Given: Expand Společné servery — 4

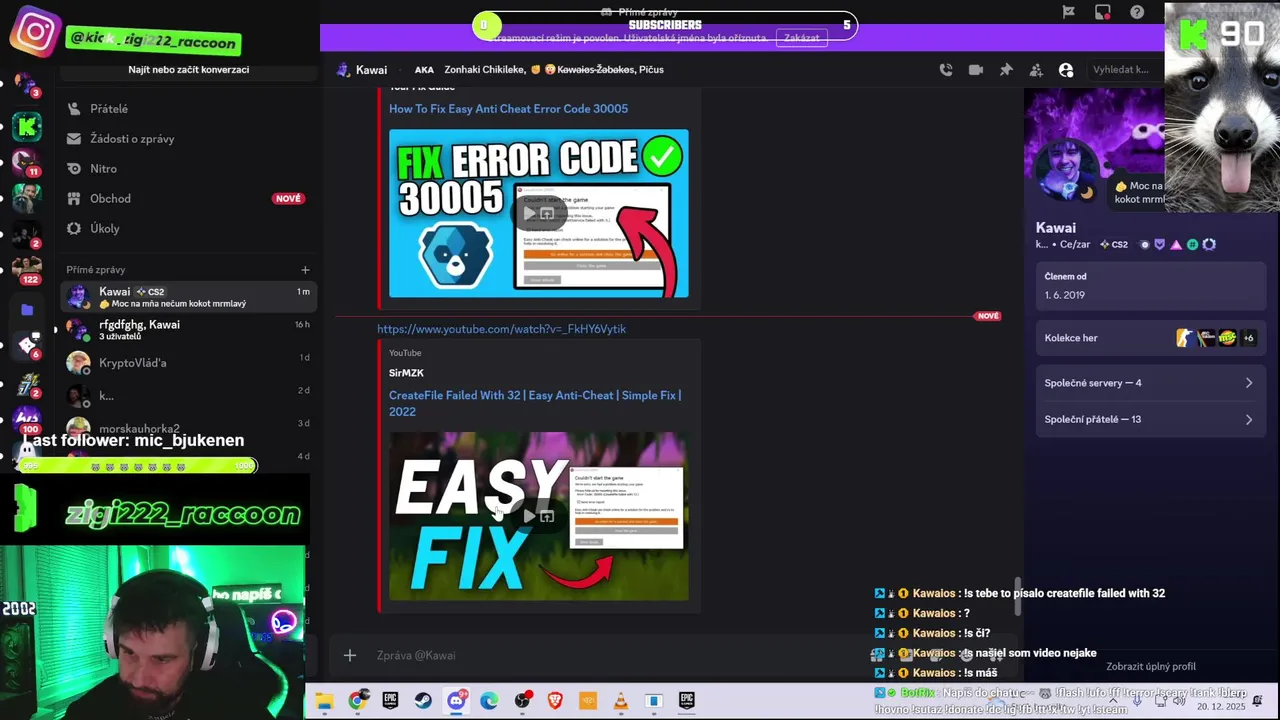Looking at the screenshot, I should [x=1149, y=383].
